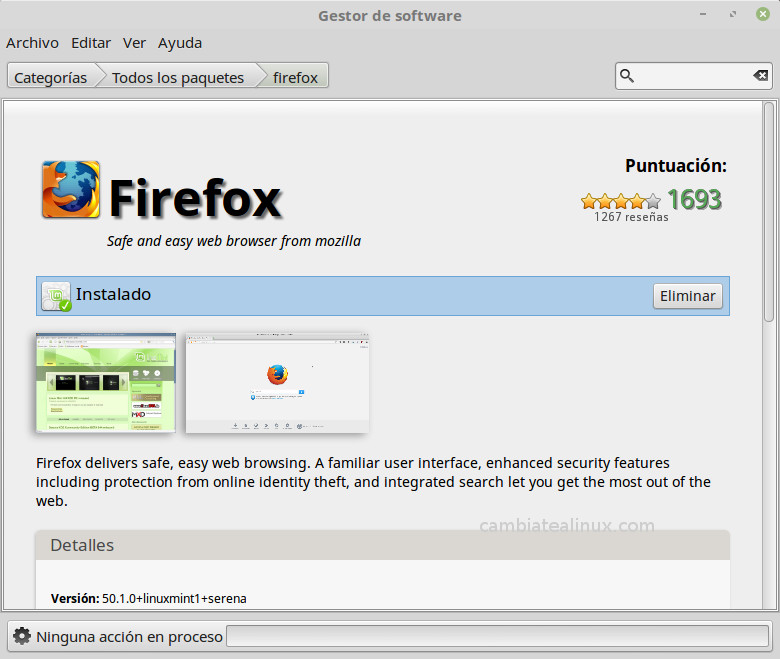
Task: Focus the package search input field
Action: (x=693, y=76)
